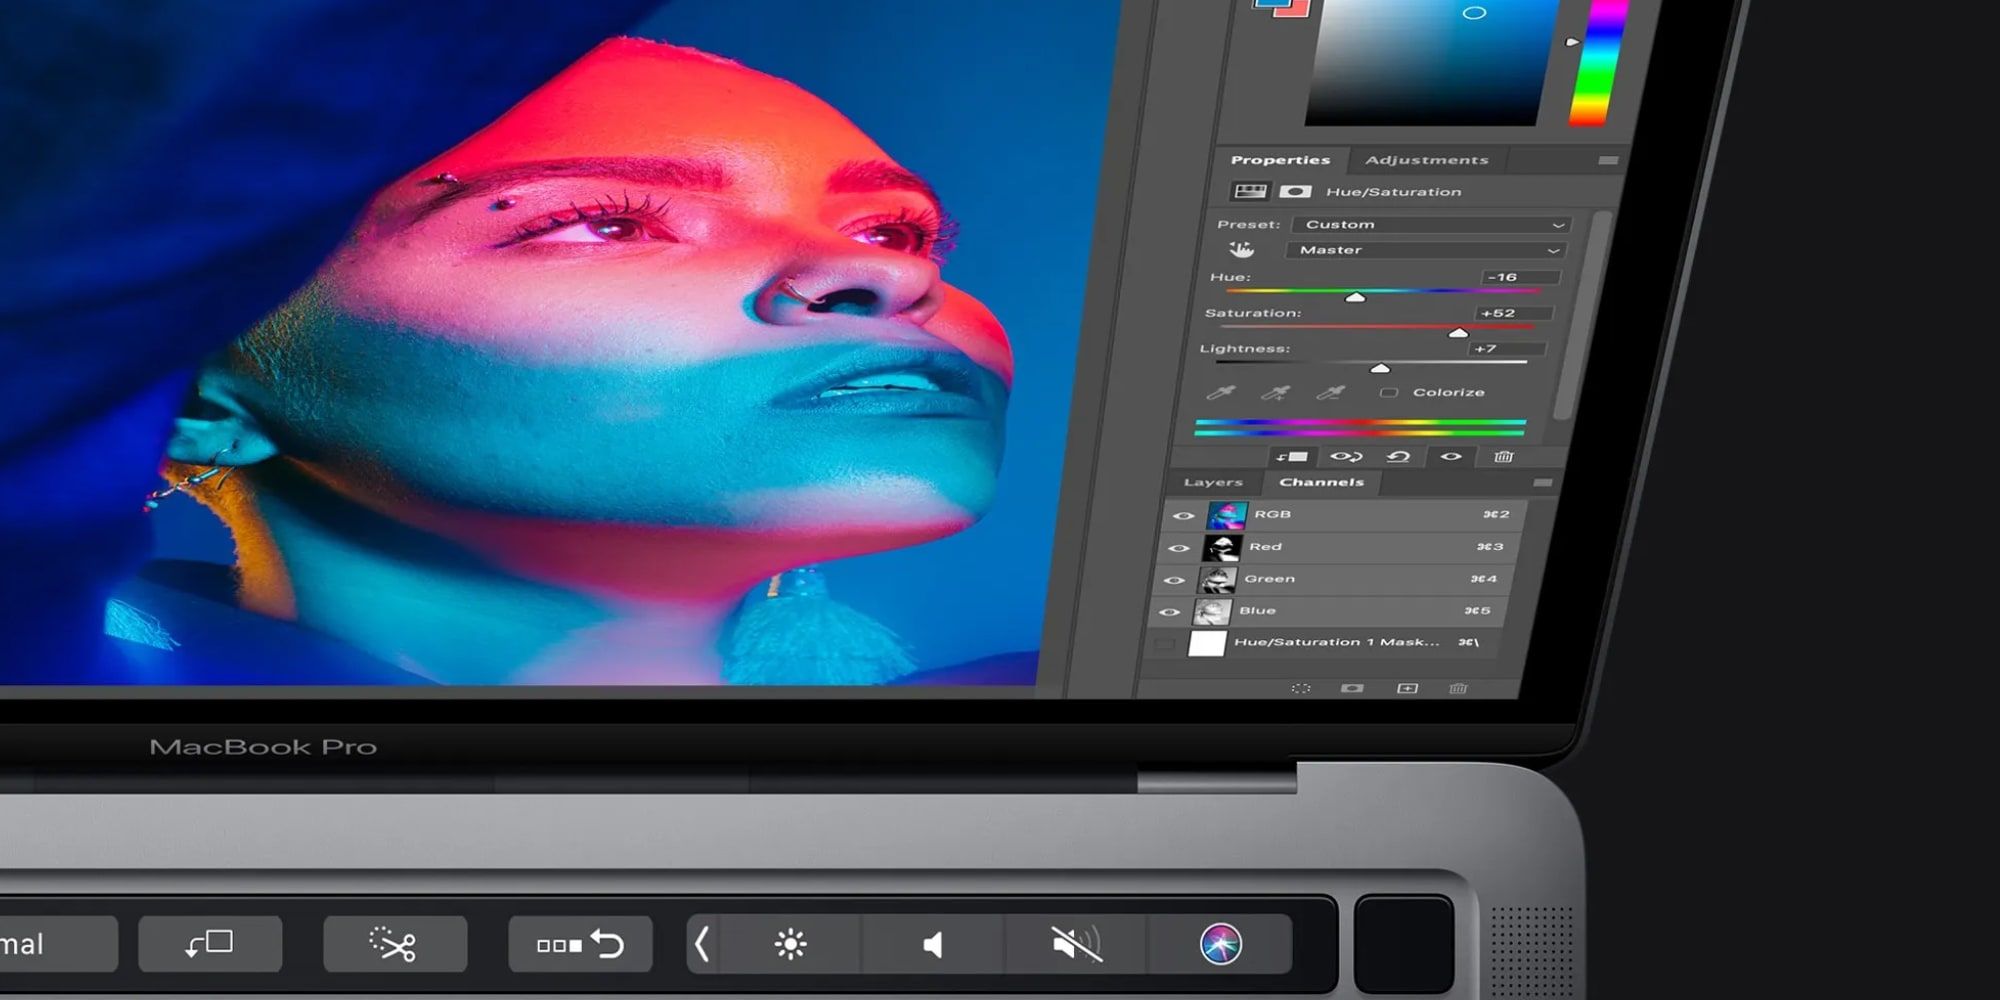Select the Hue/Saturation adjustment icon in Properties

(x=1250, y=191)
